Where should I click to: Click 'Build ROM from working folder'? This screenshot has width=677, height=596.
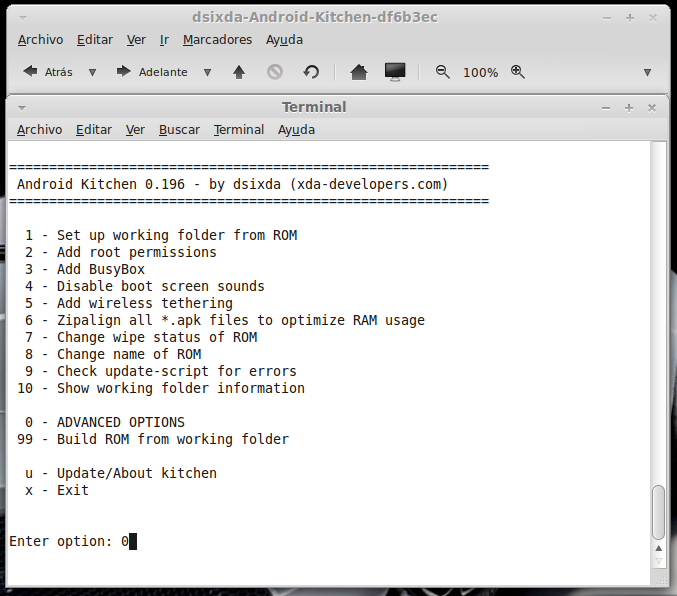[173, 439]
